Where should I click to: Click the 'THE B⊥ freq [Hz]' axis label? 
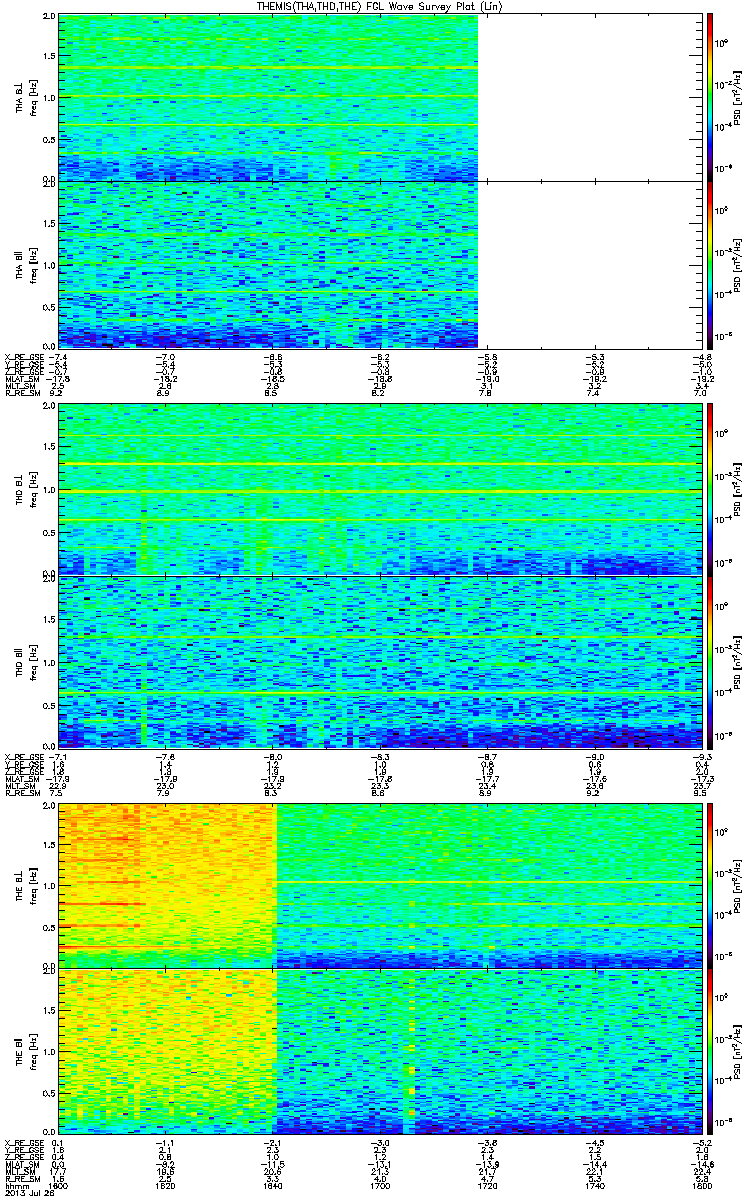coord(25,886)
